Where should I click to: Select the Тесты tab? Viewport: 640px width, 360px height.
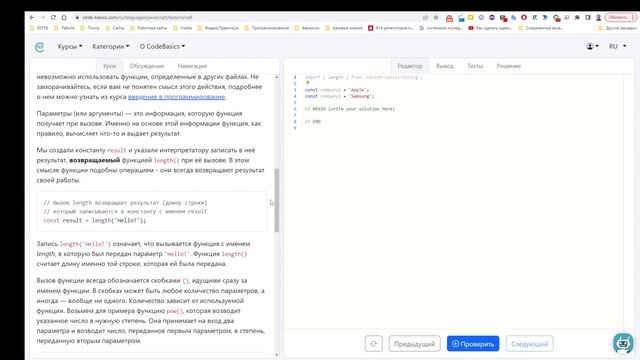(475, 66)
